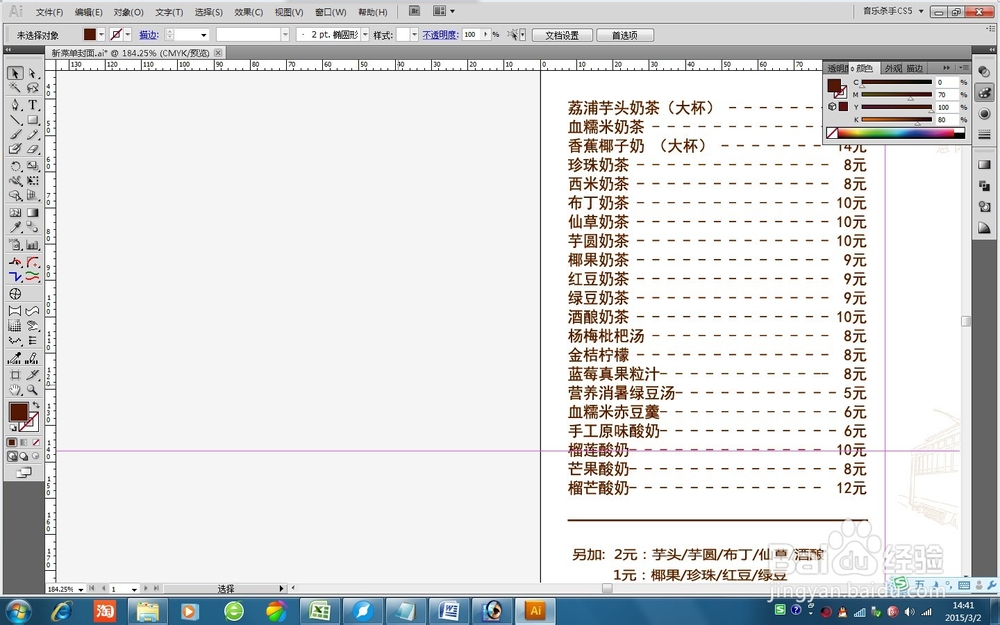1000x625 pixels.
Task: Open the Windows Start button
Action: coord(17,612)
